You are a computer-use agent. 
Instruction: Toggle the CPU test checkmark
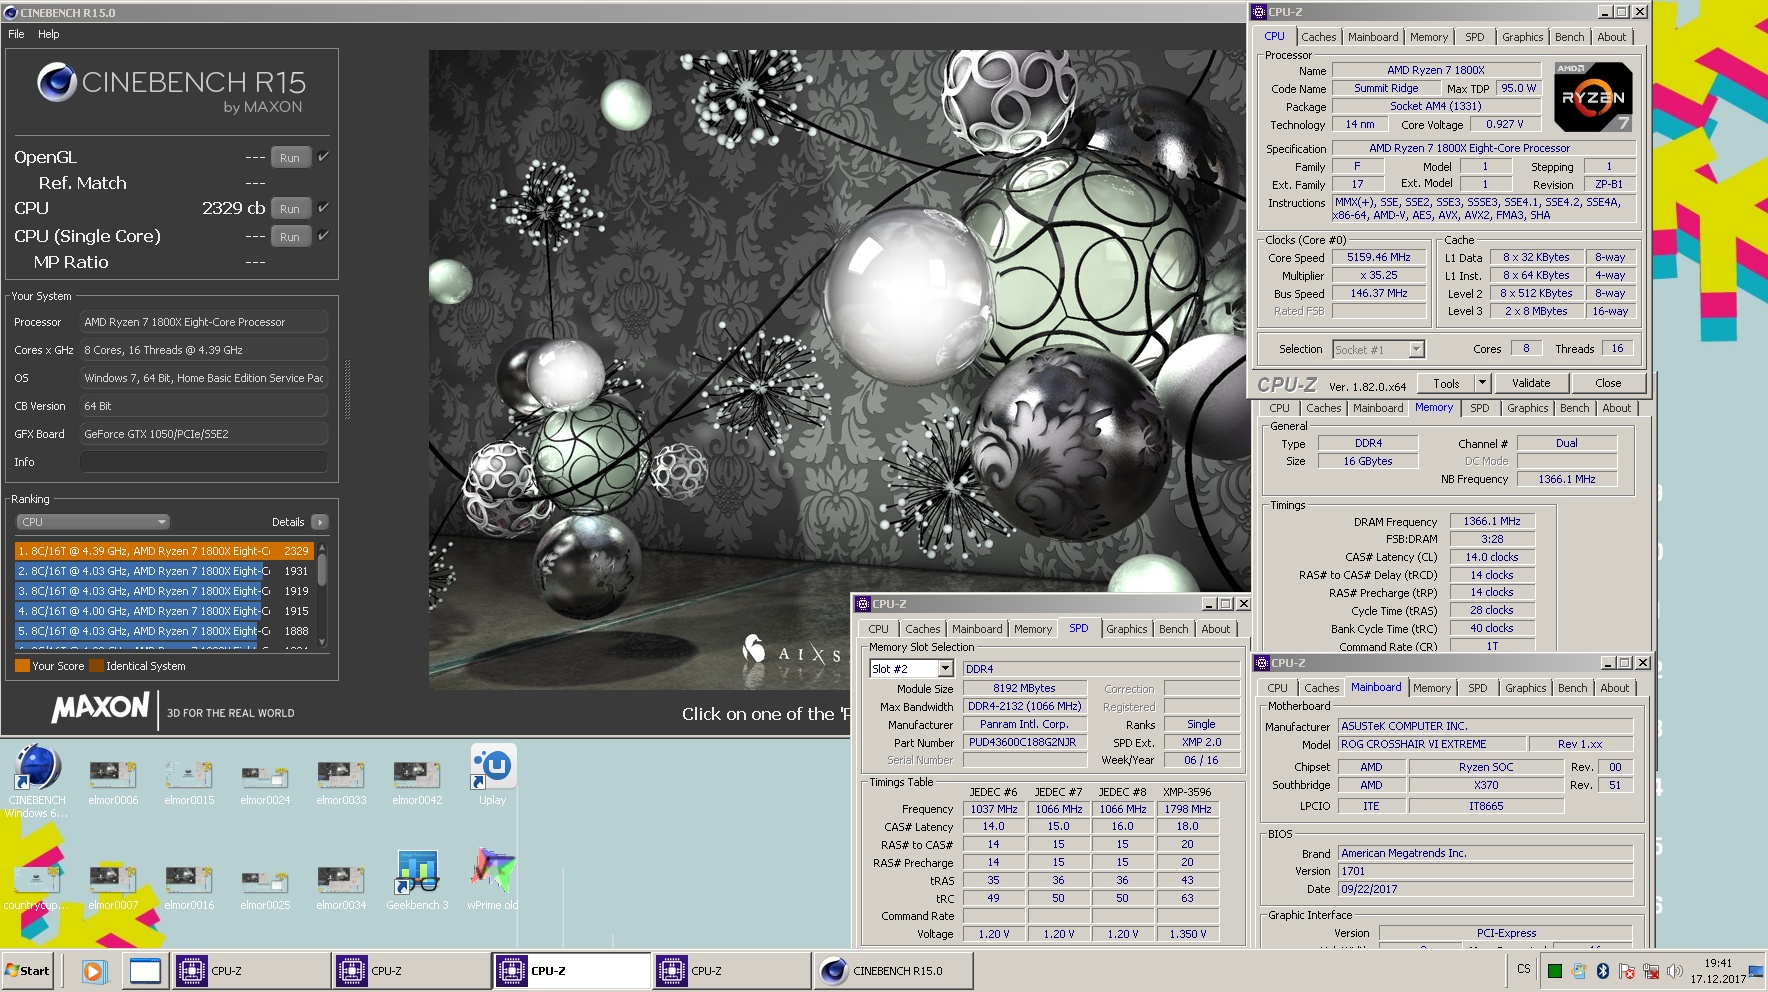[323, 208]
